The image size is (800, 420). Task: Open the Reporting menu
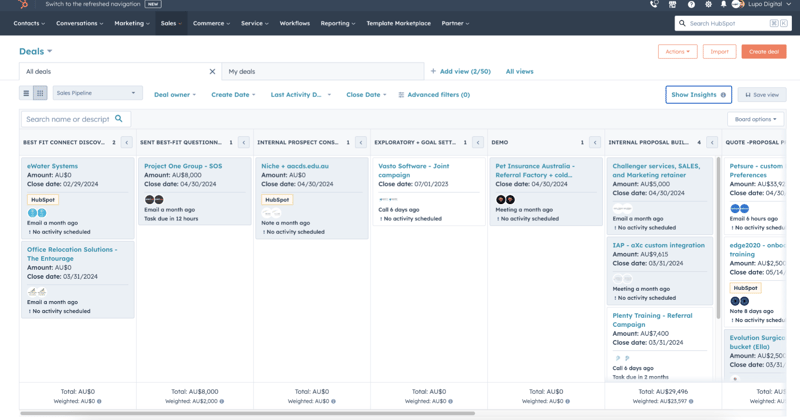coord(338,23)
